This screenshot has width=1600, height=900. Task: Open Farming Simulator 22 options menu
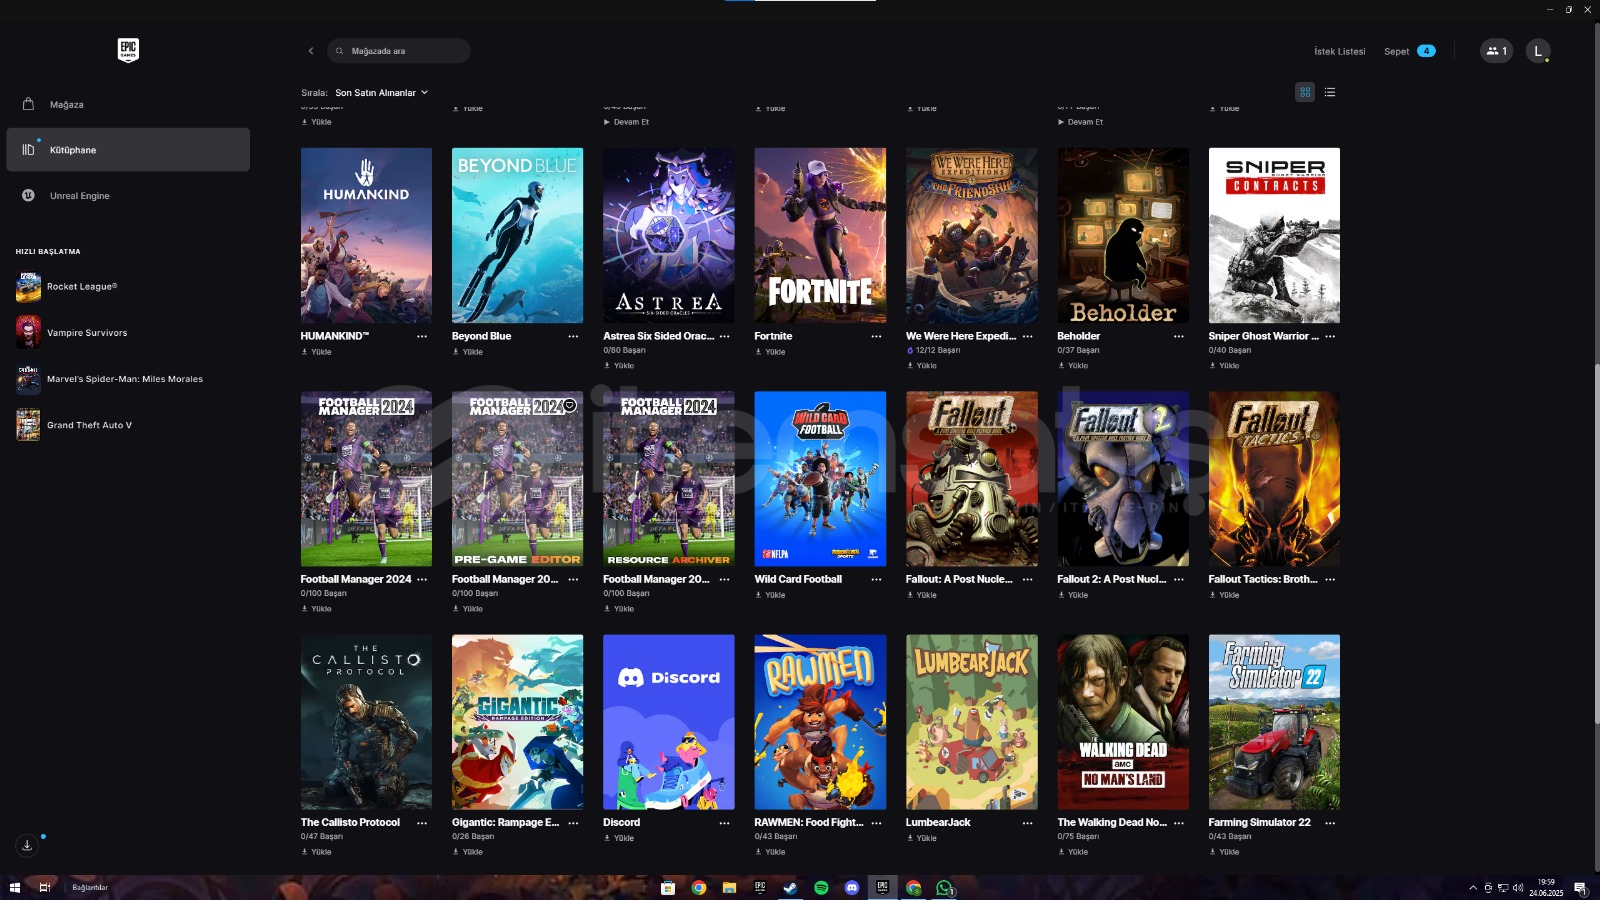tap(1330, 823)
